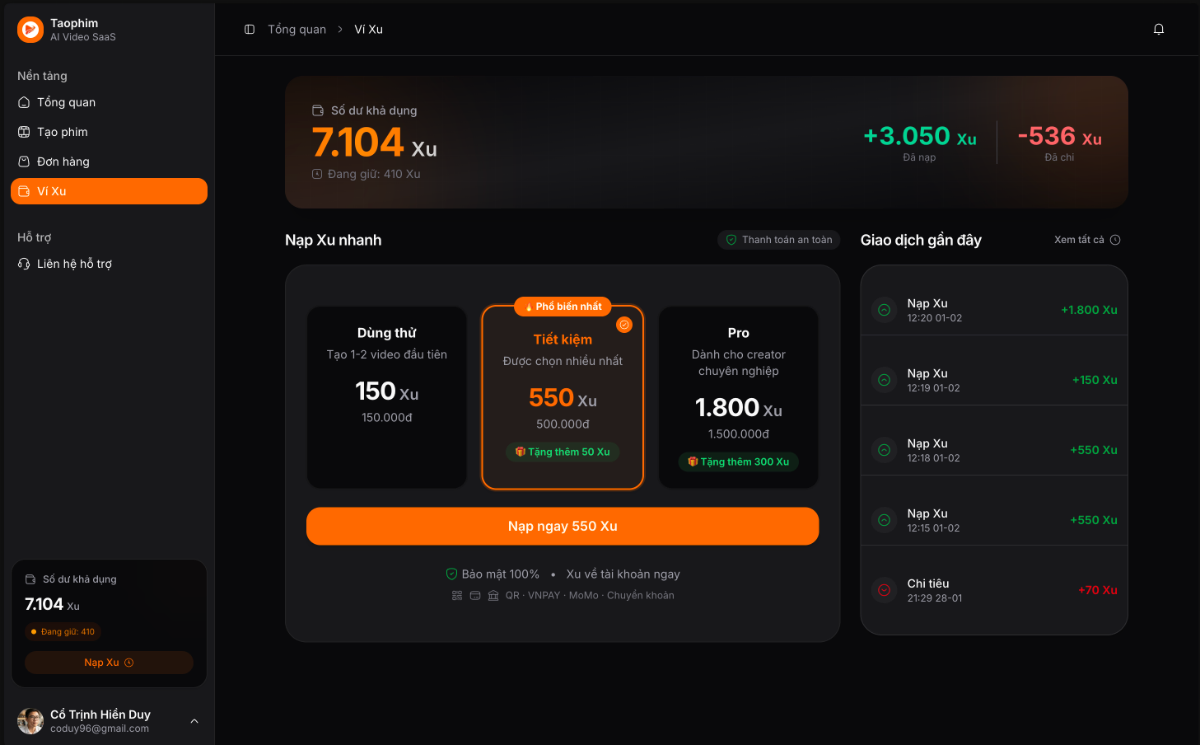
Task: Click the Đang giữ: 410 status pill
Action: tap(62, 631)
